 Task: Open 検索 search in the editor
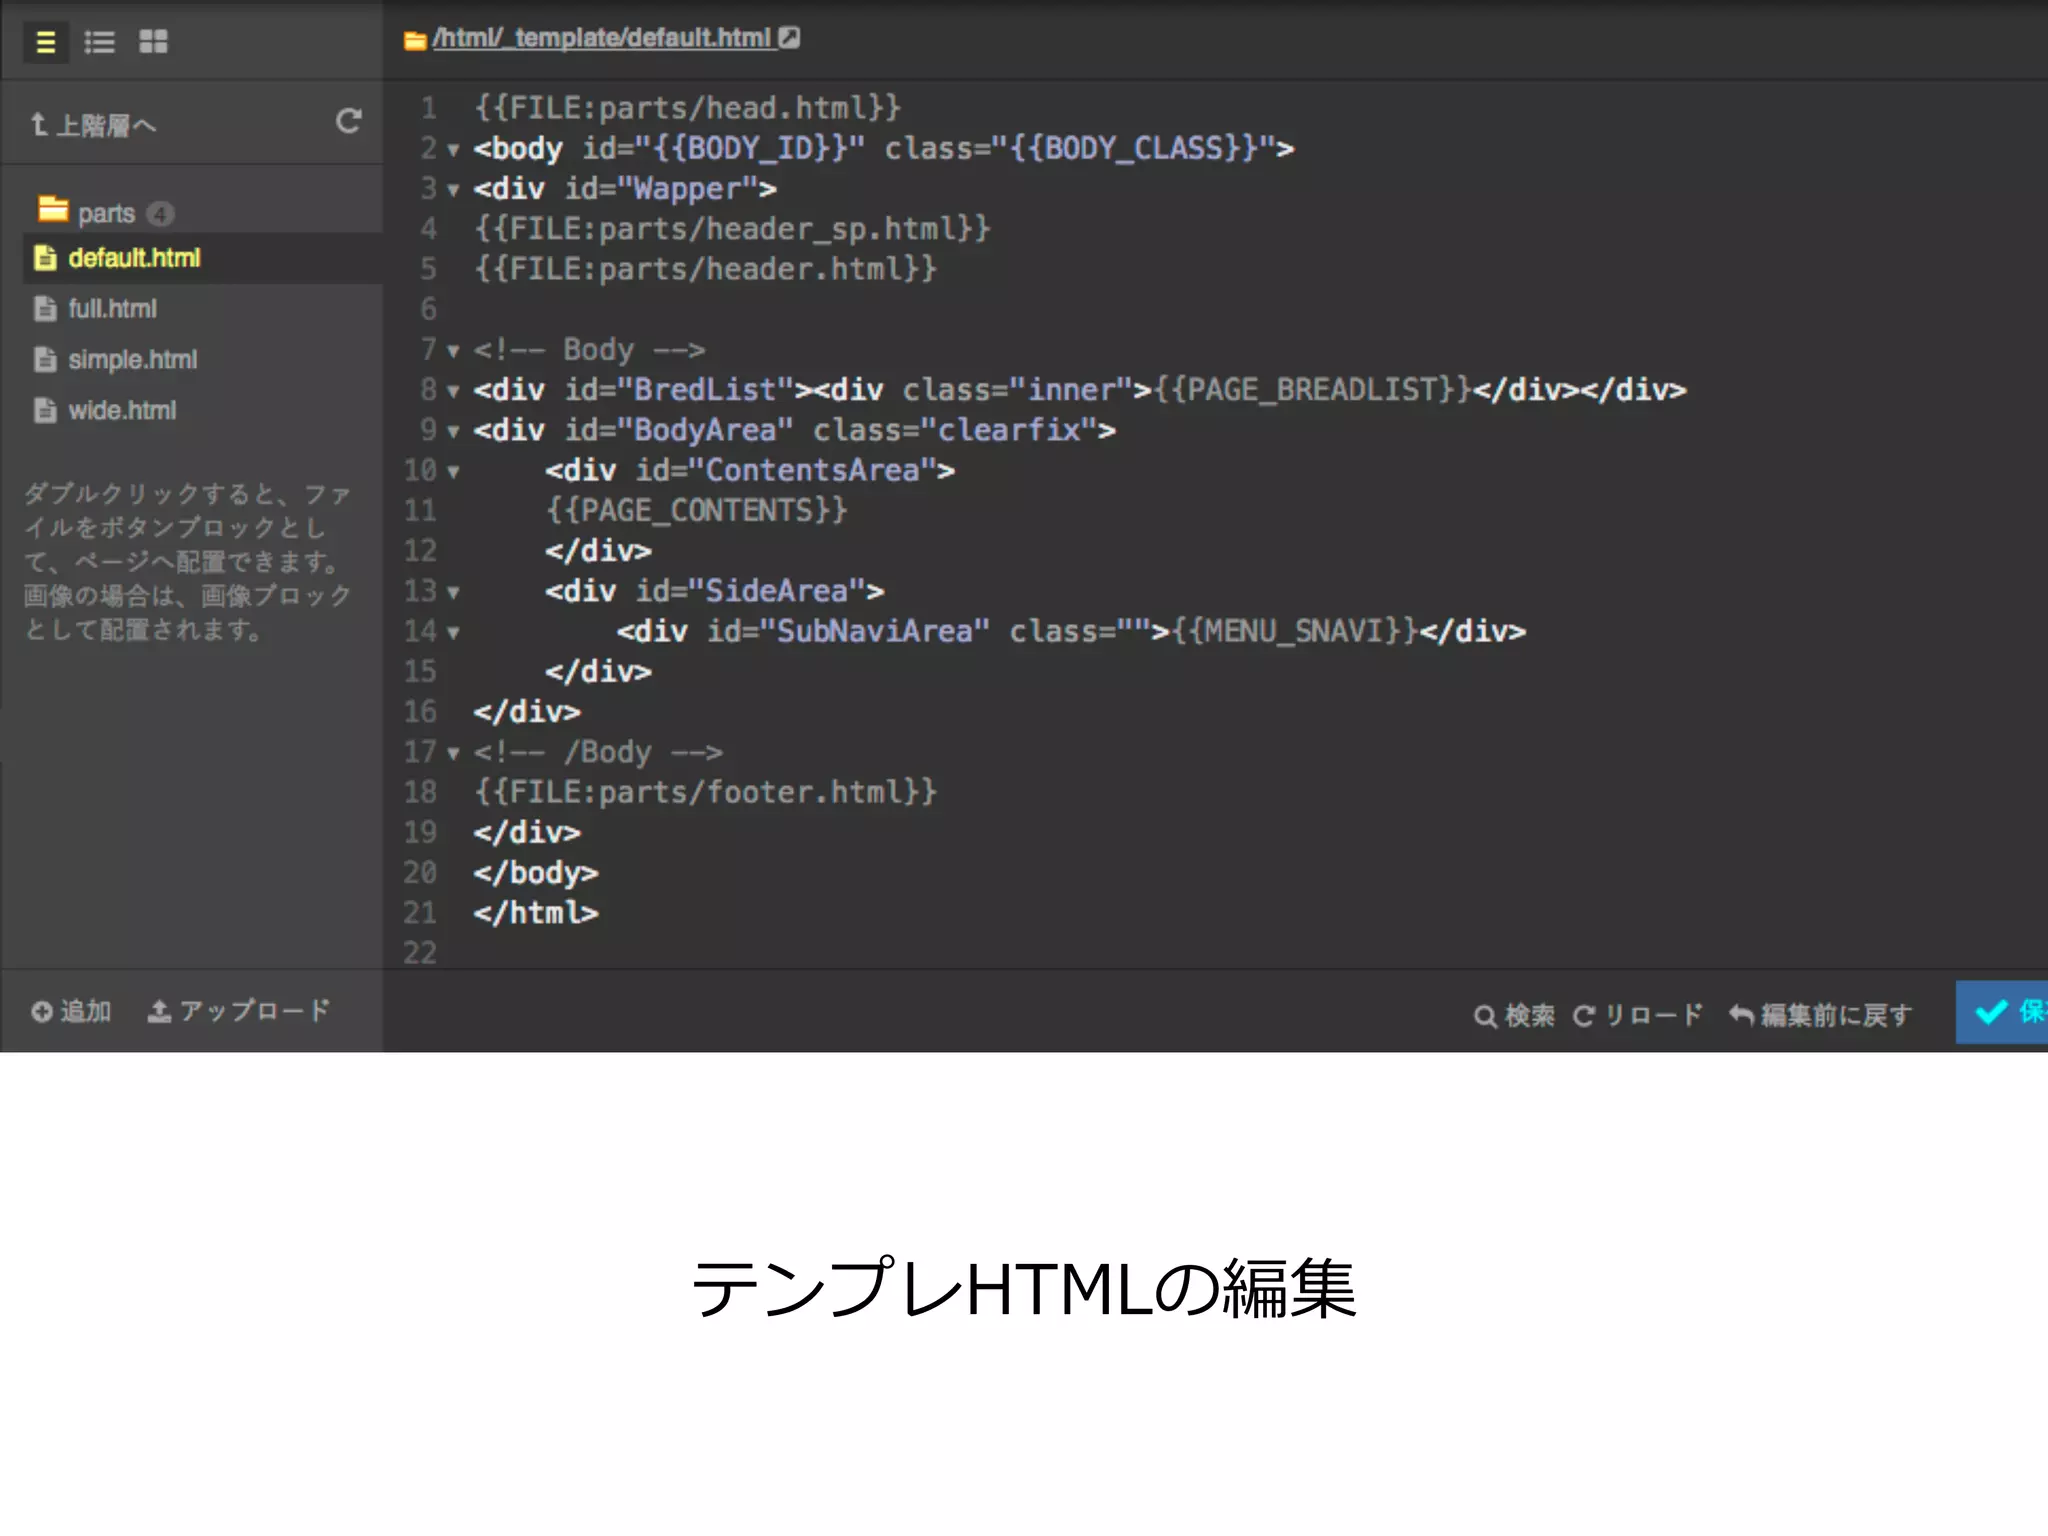(x=1514, y=1016)
